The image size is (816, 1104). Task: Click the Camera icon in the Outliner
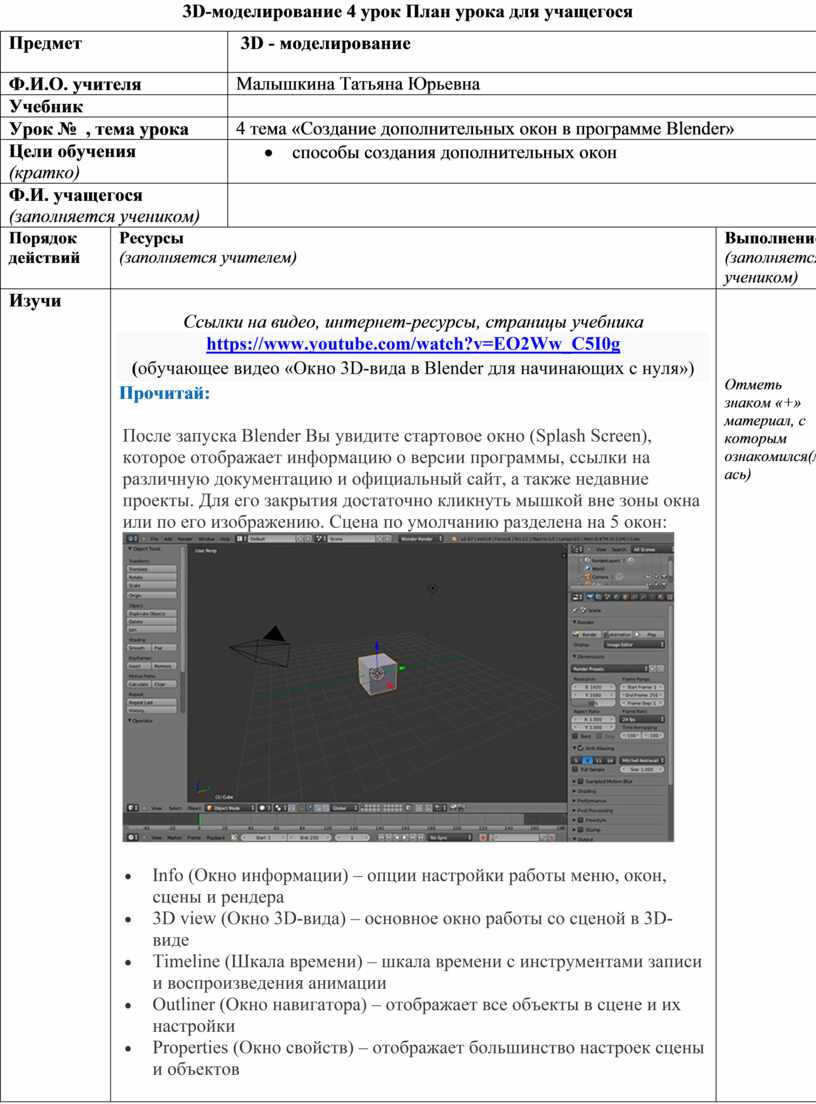[586, 577]
